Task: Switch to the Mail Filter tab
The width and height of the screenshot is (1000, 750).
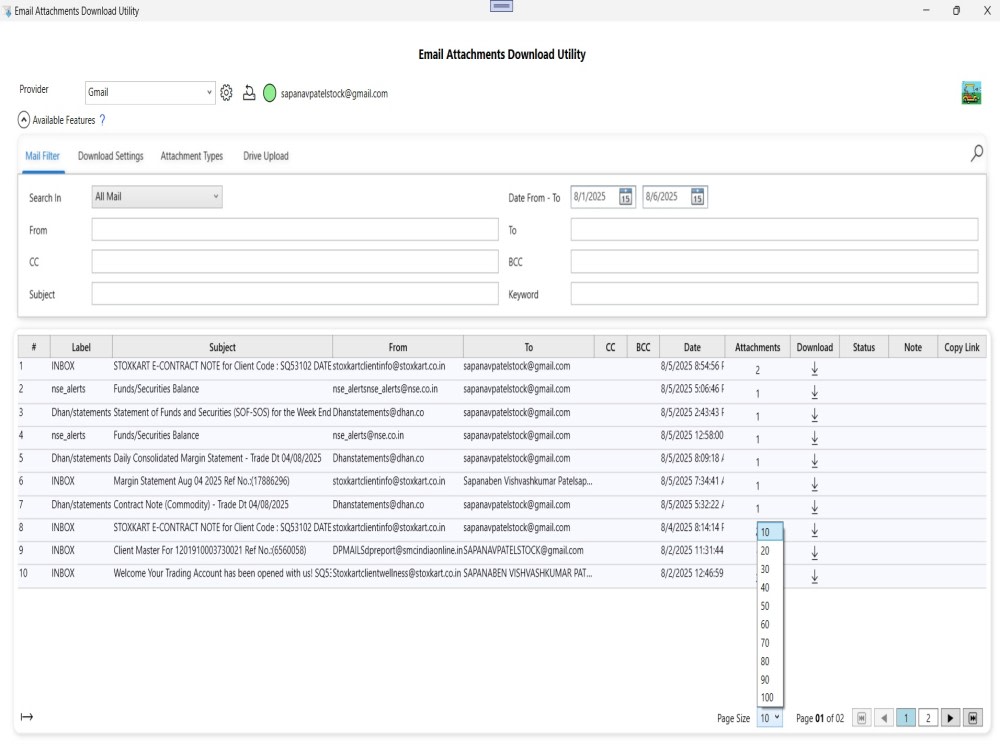Action: pos(43,156)
